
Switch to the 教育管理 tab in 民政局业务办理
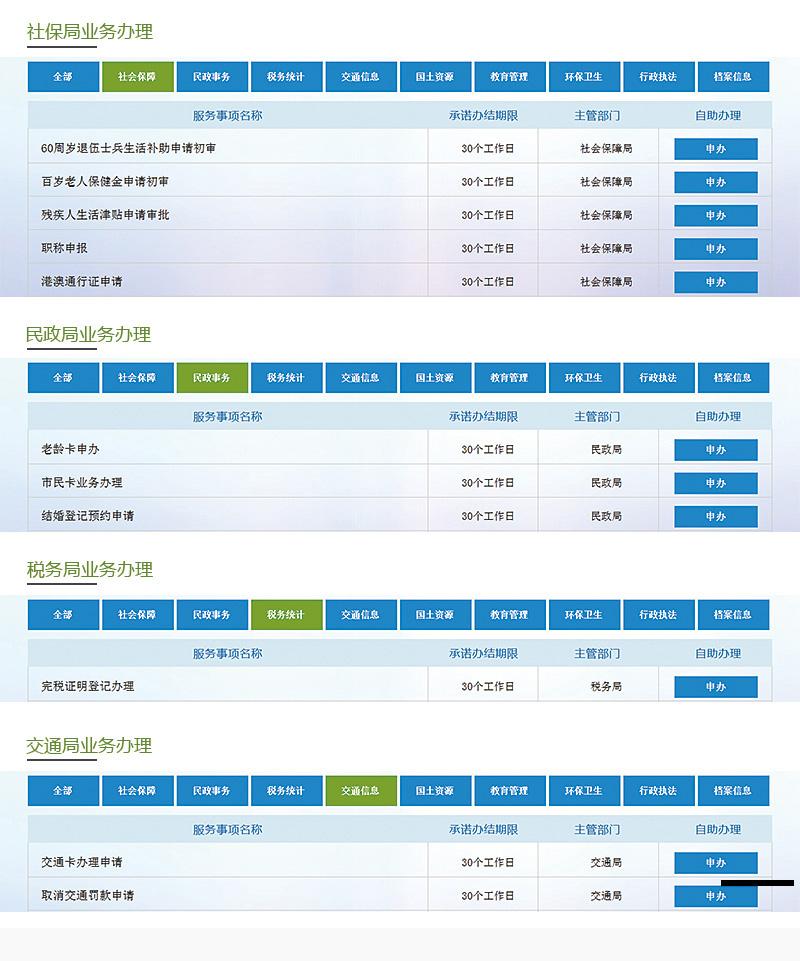tap(511, 378)
